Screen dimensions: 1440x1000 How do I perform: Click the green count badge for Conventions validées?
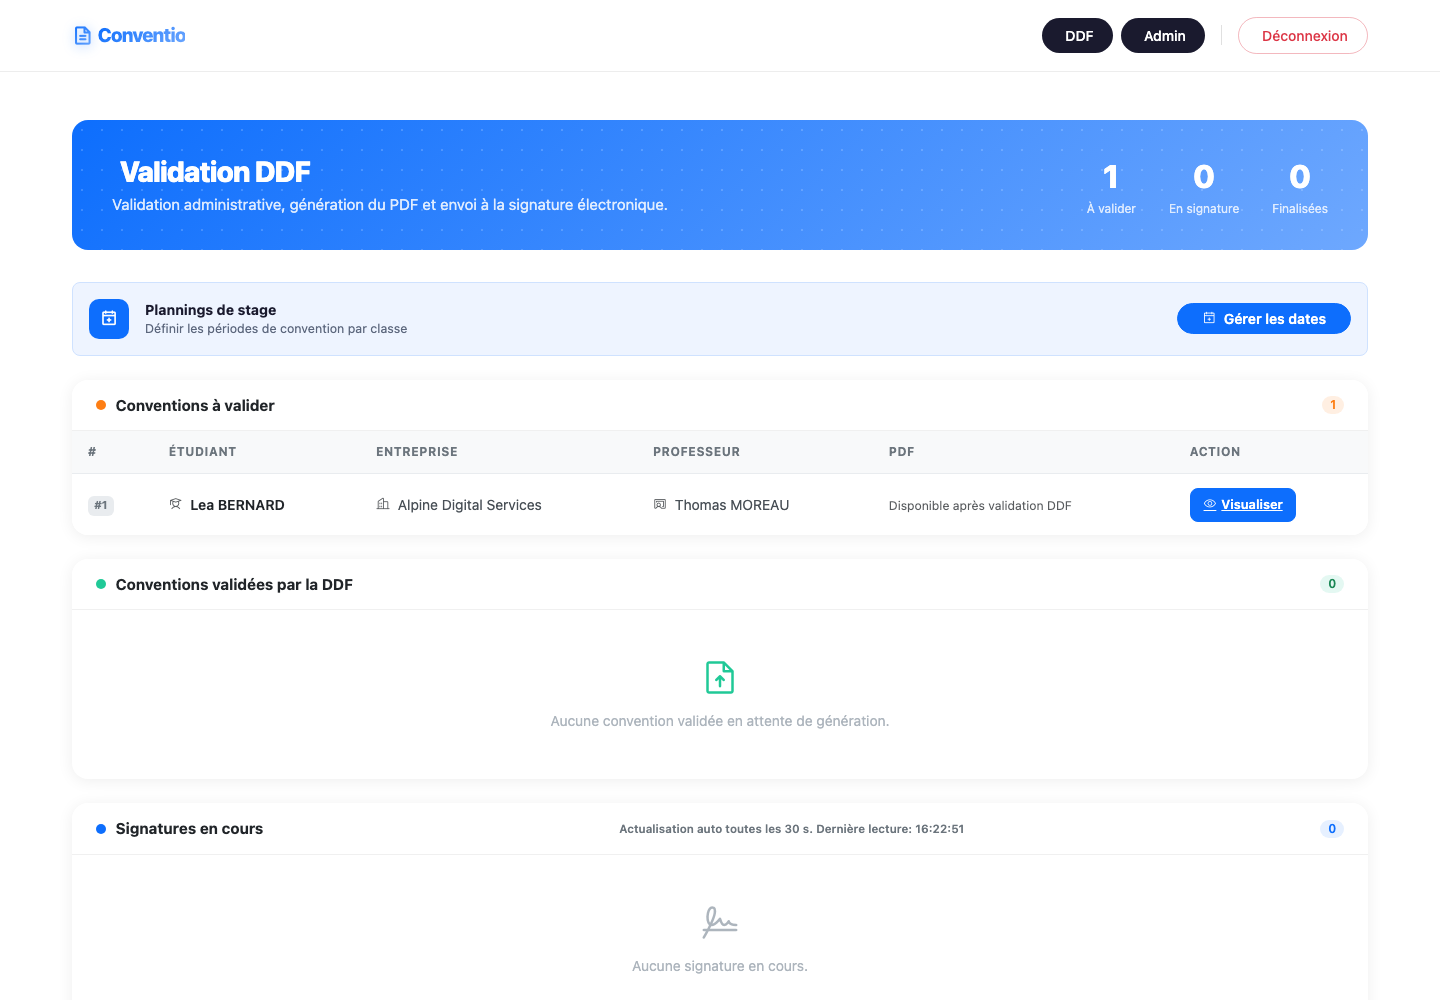click(x=1332, y=584)
